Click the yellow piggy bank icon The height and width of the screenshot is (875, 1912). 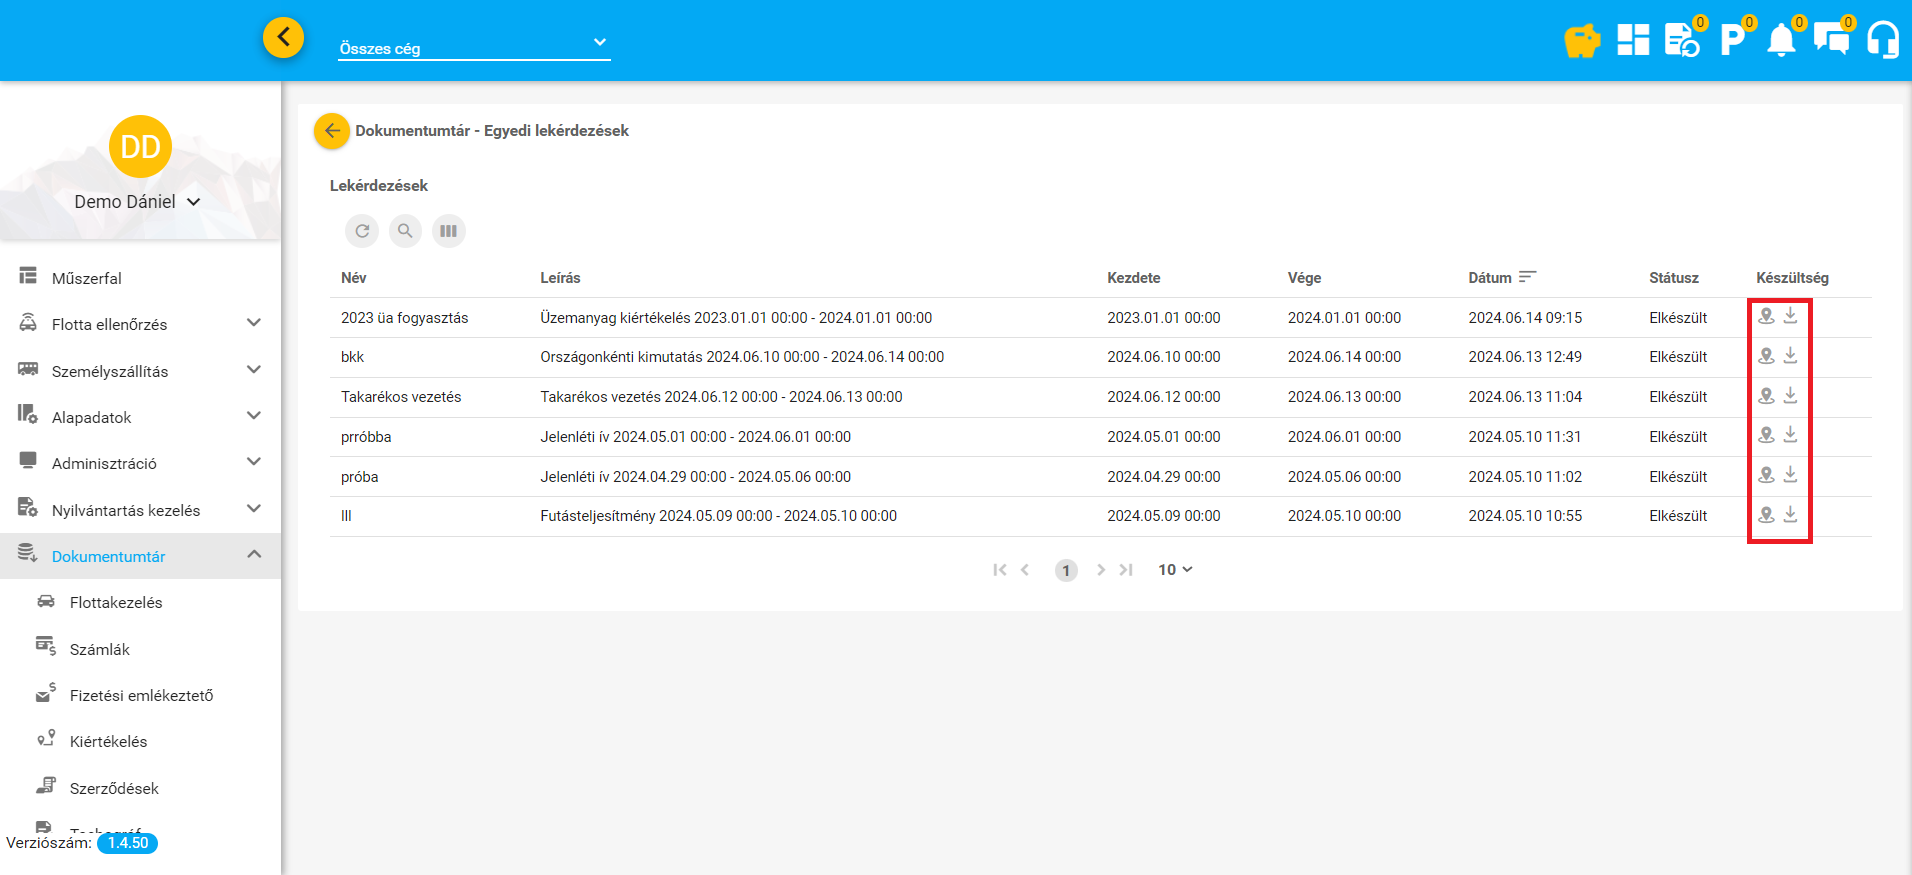(x=1582, y=41)
